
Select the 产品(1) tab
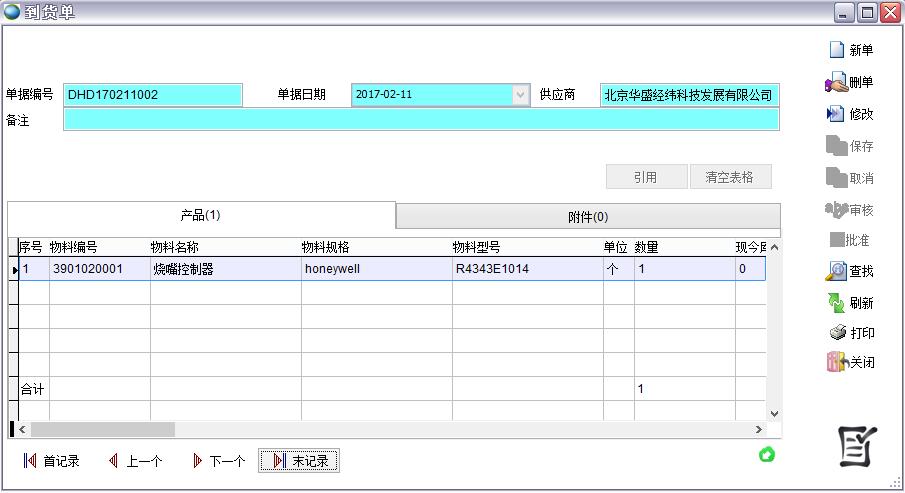point(200,215)
